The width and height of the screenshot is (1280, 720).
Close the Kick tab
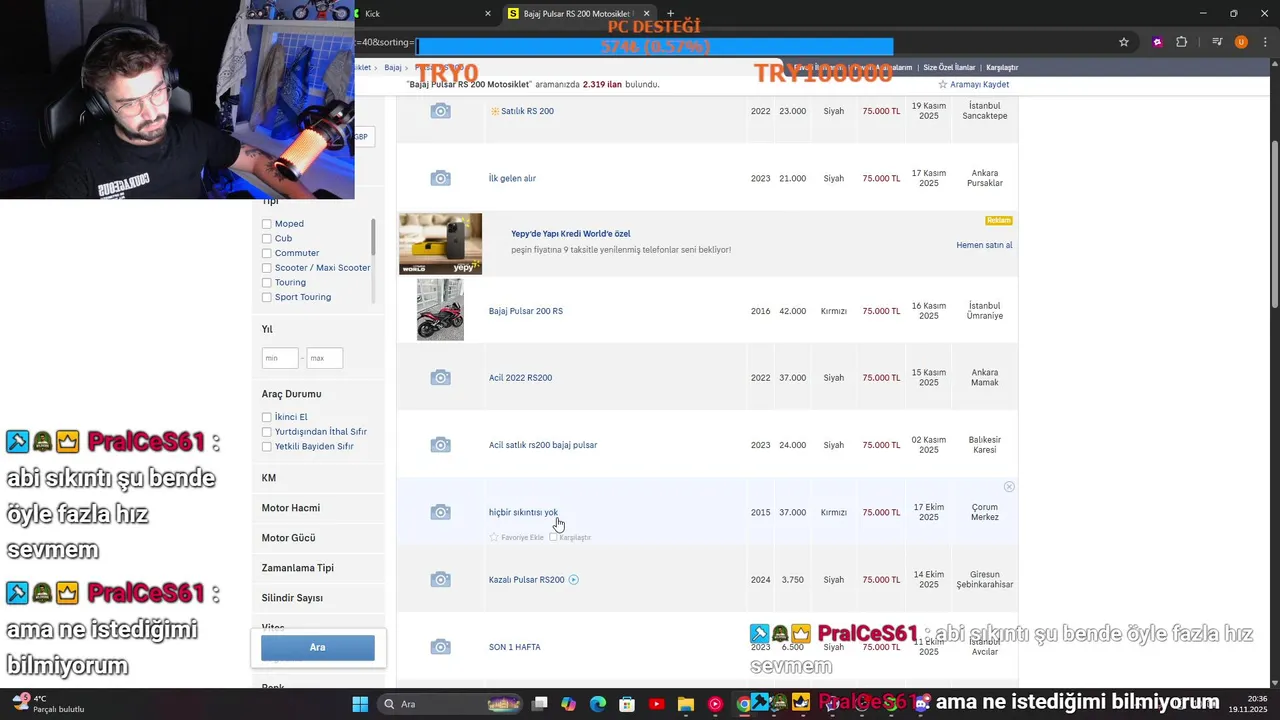(488, 13)
